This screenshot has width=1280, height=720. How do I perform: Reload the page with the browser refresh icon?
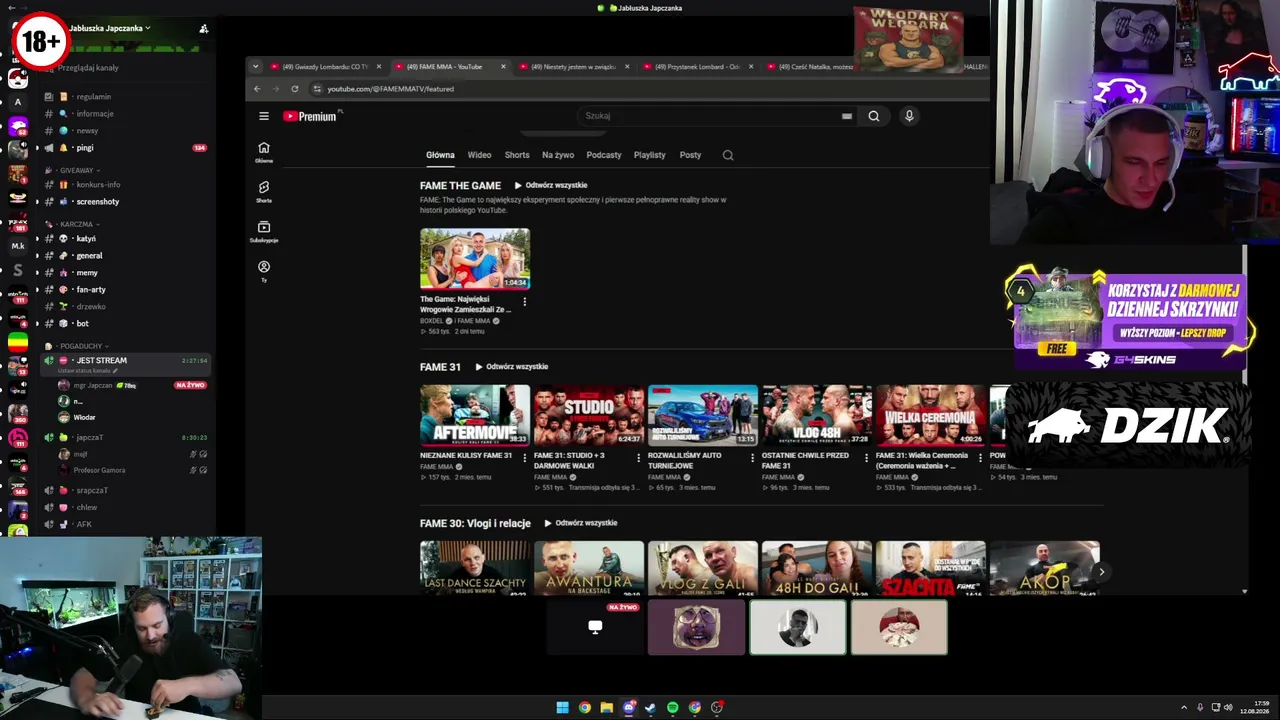(x=295, y=89)
